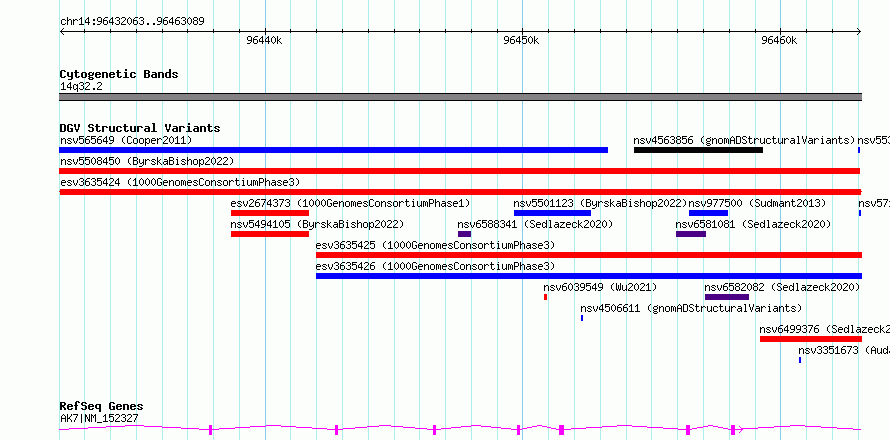Click the red esv3635424 variant bar

coord(460,192)
